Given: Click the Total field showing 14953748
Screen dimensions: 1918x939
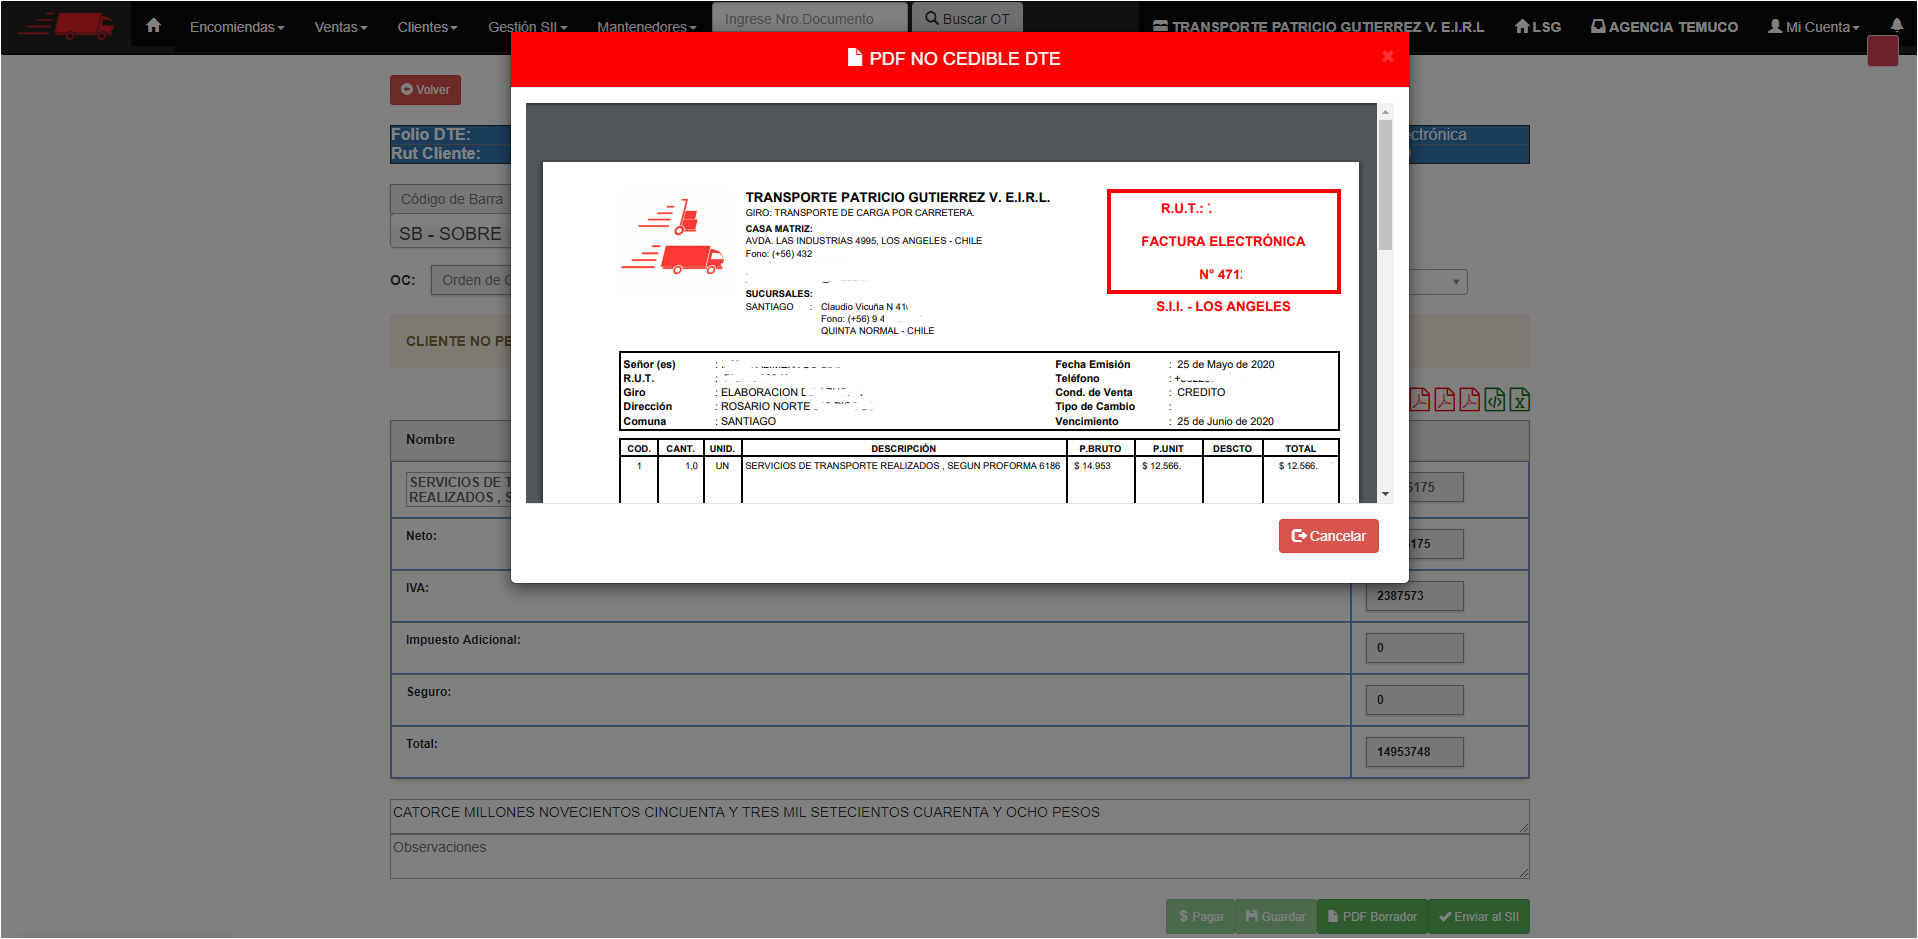Looking at the screenshot, I should point(1414,752).
